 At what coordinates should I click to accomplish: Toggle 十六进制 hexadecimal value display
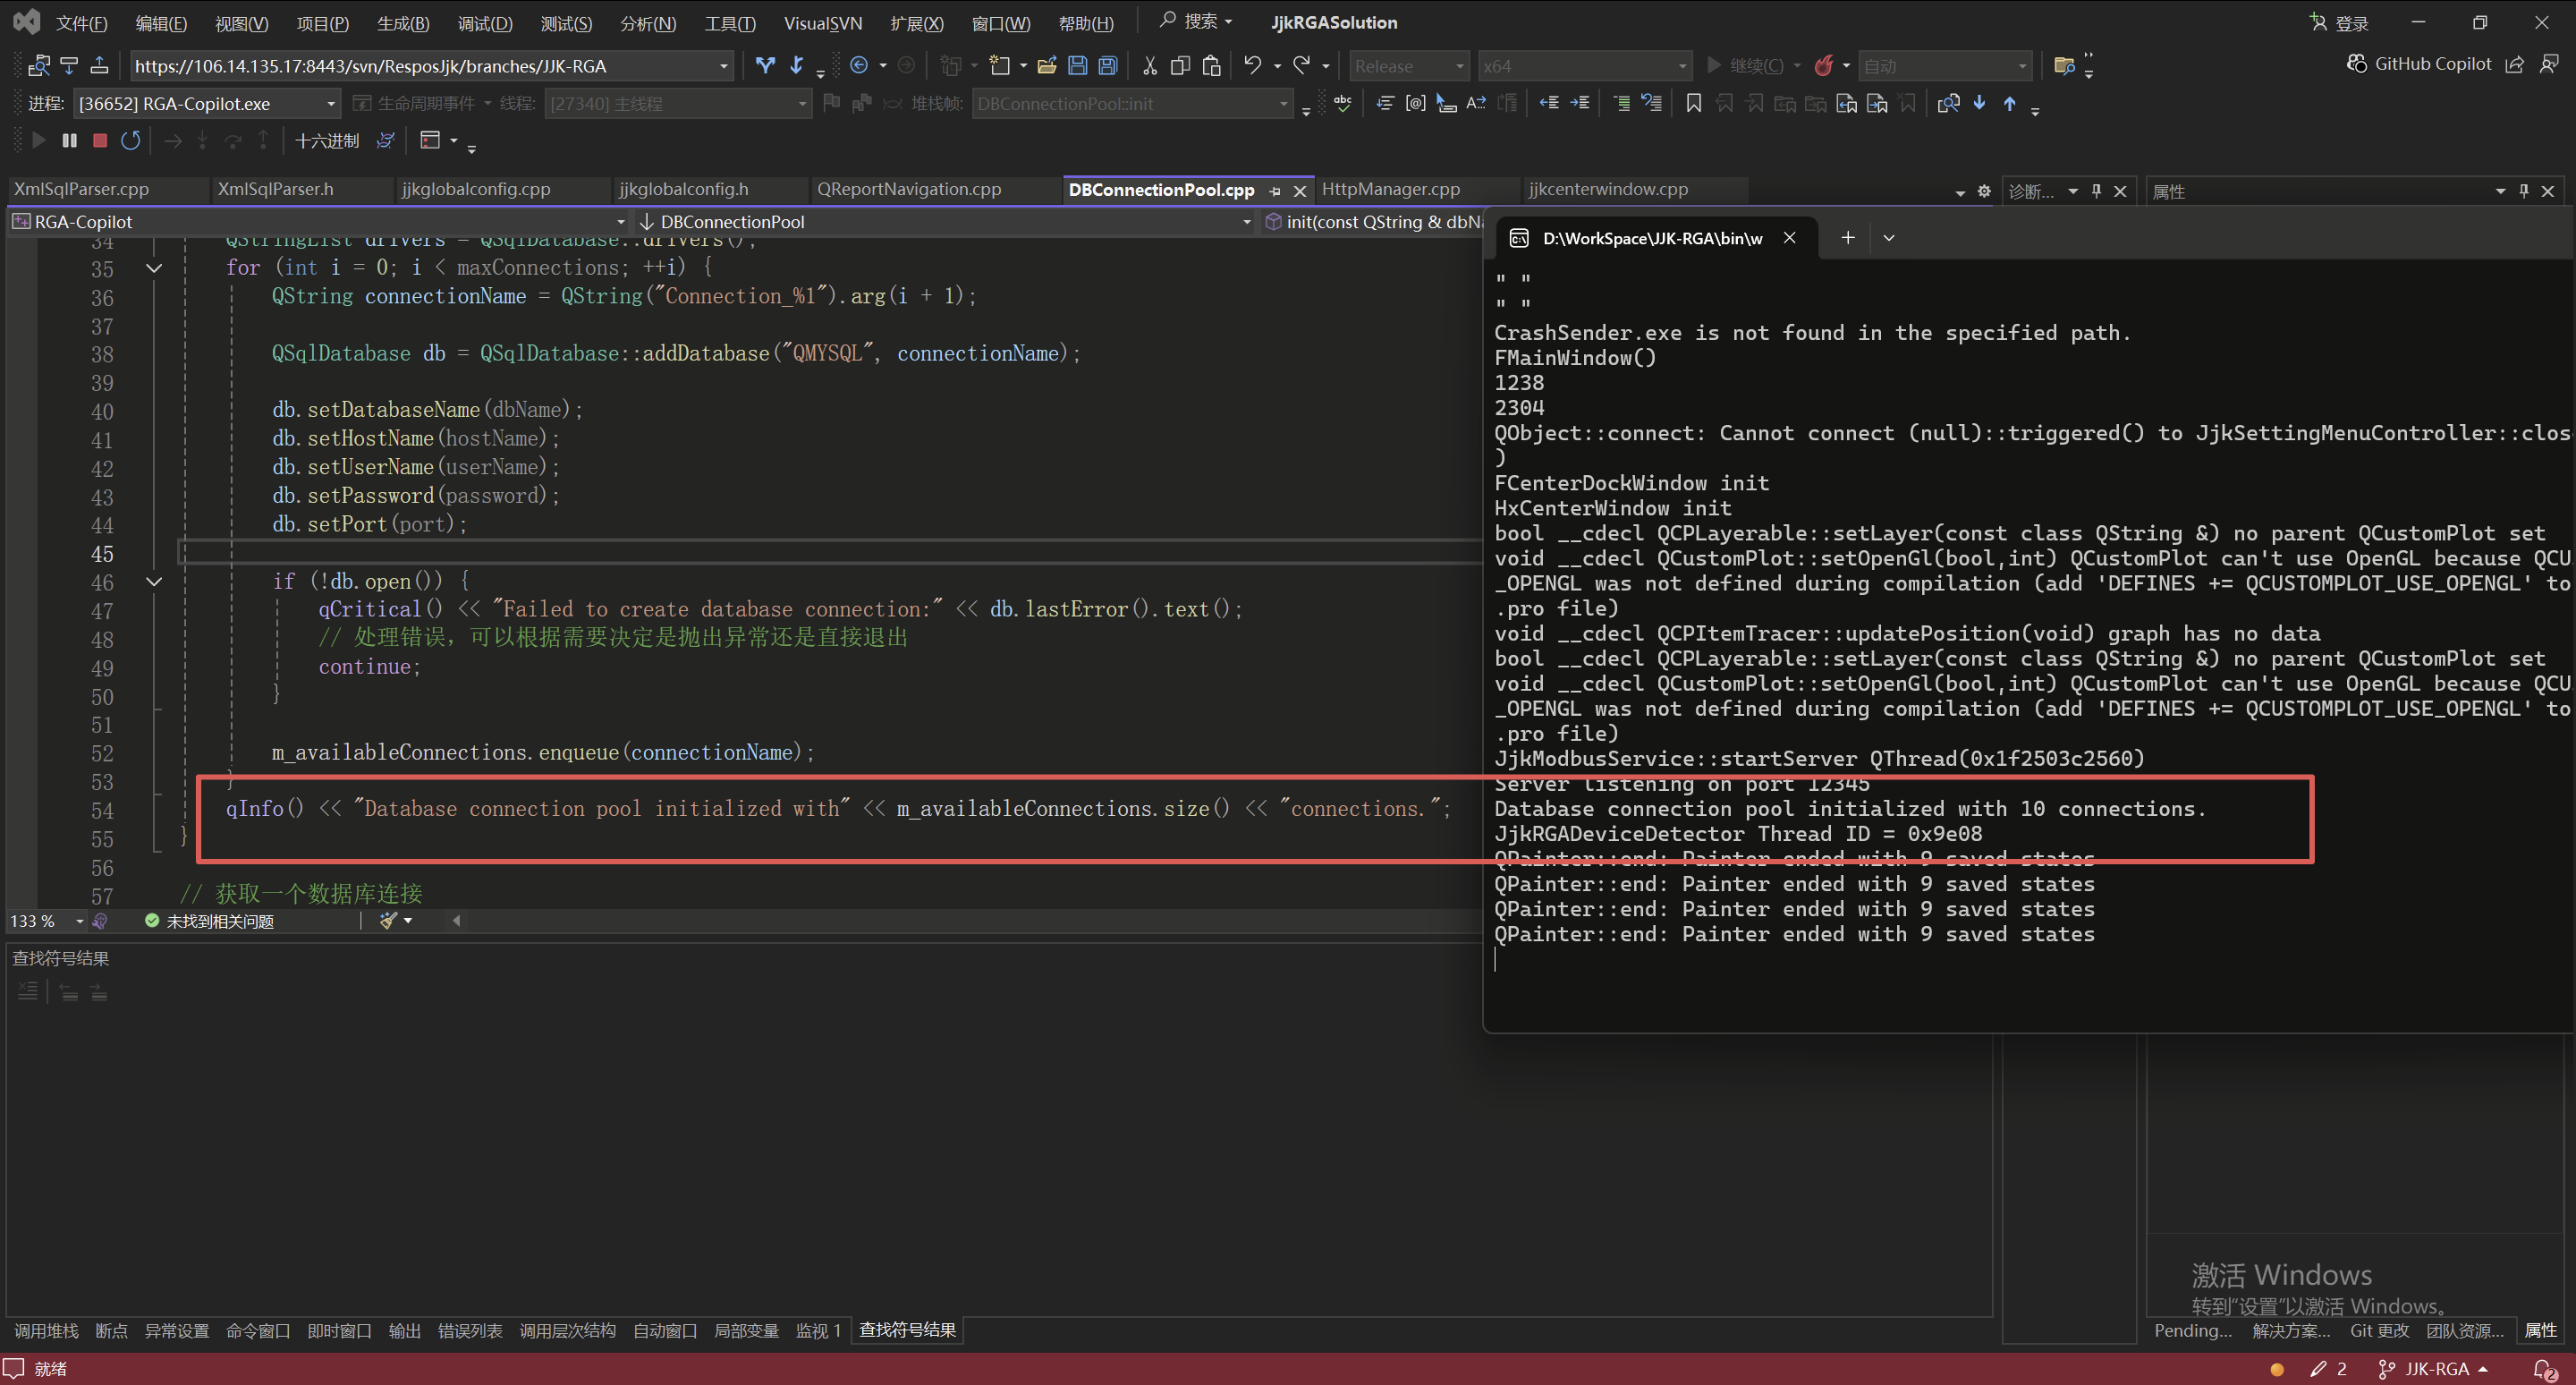(x=328, y=140)
